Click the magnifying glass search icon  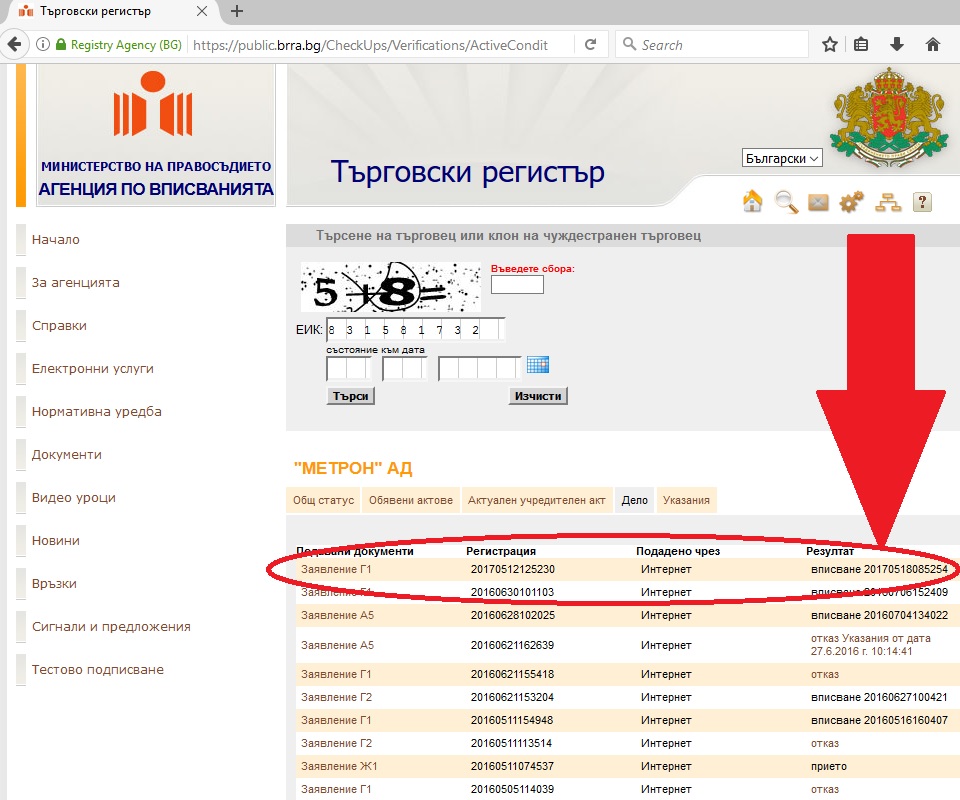pos(786,202)
